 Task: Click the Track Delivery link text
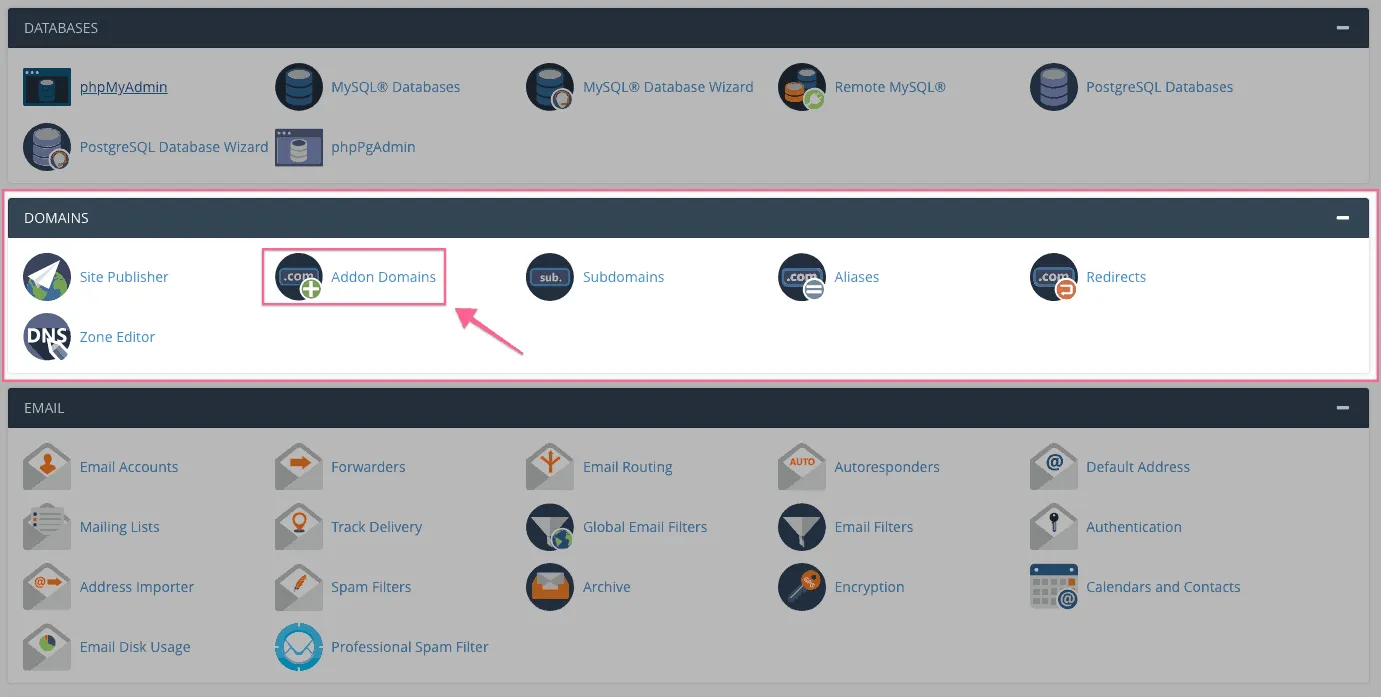377,527
